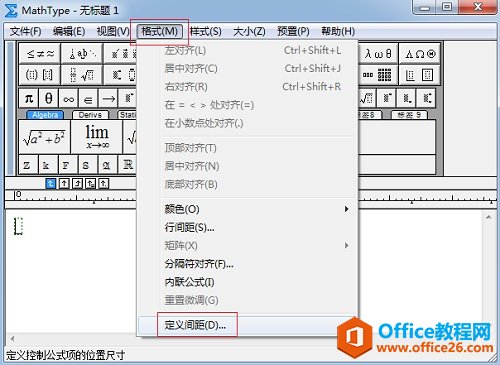This screenshot has height=365, width=500.
Task: Open the 视图(V) menu
Action: click(113, 31)
